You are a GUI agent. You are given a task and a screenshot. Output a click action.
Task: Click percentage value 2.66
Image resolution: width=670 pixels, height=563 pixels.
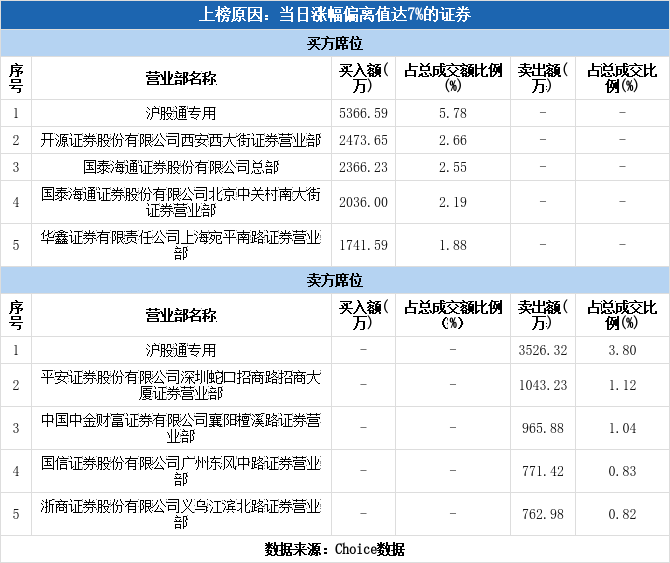tap(453, 140)
